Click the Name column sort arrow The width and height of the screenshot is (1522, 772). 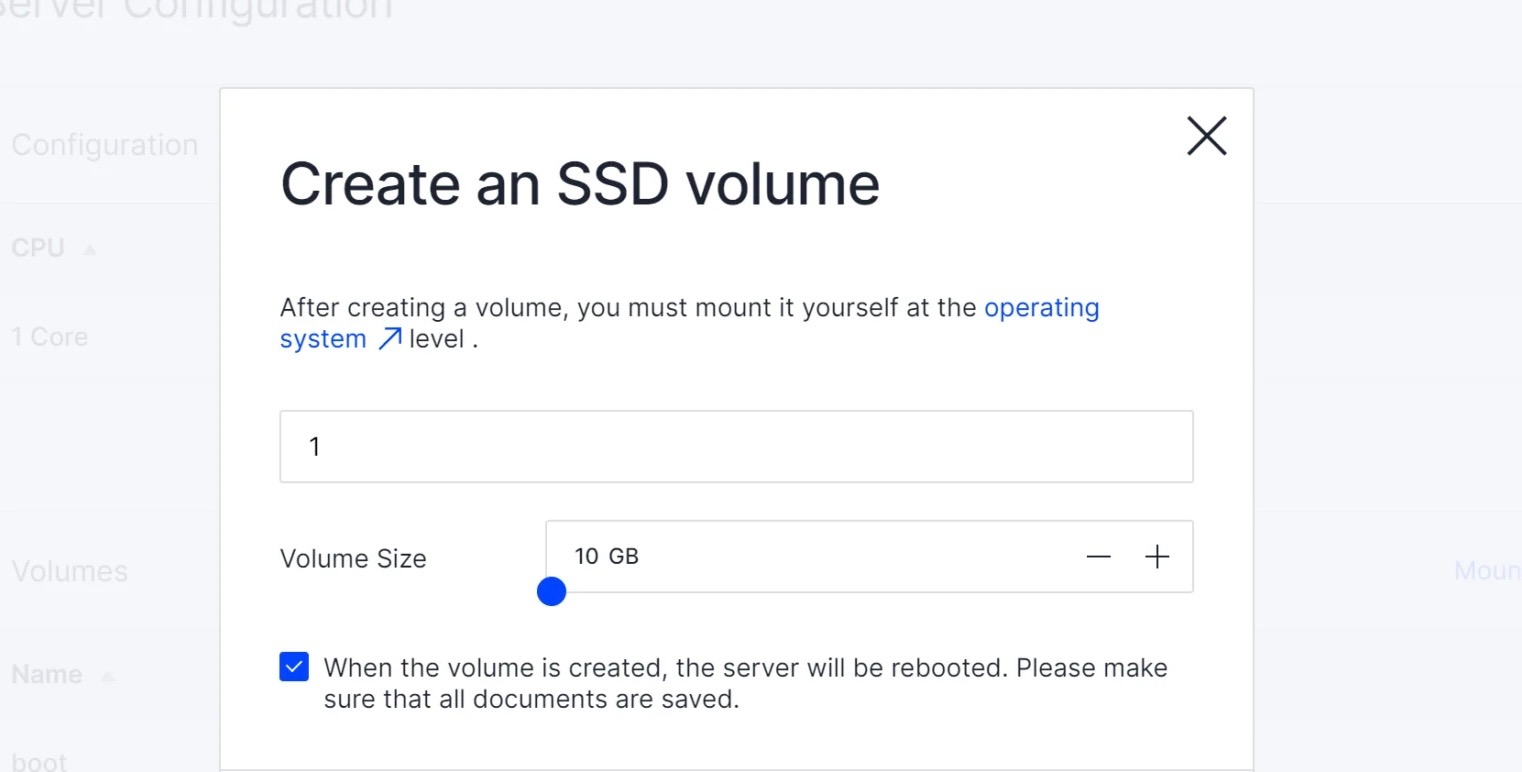(107, 676)
